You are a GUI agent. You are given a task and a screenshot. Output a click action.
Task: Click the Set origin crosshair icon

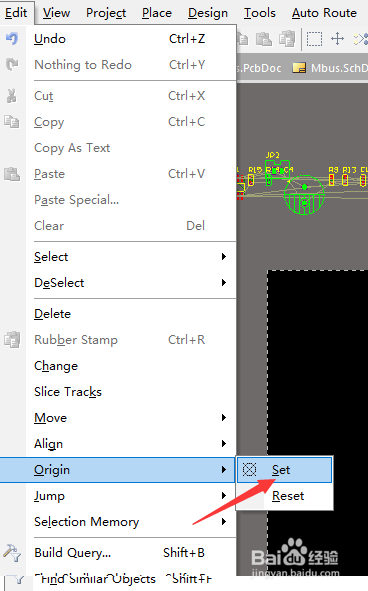(x=249, y=470)
